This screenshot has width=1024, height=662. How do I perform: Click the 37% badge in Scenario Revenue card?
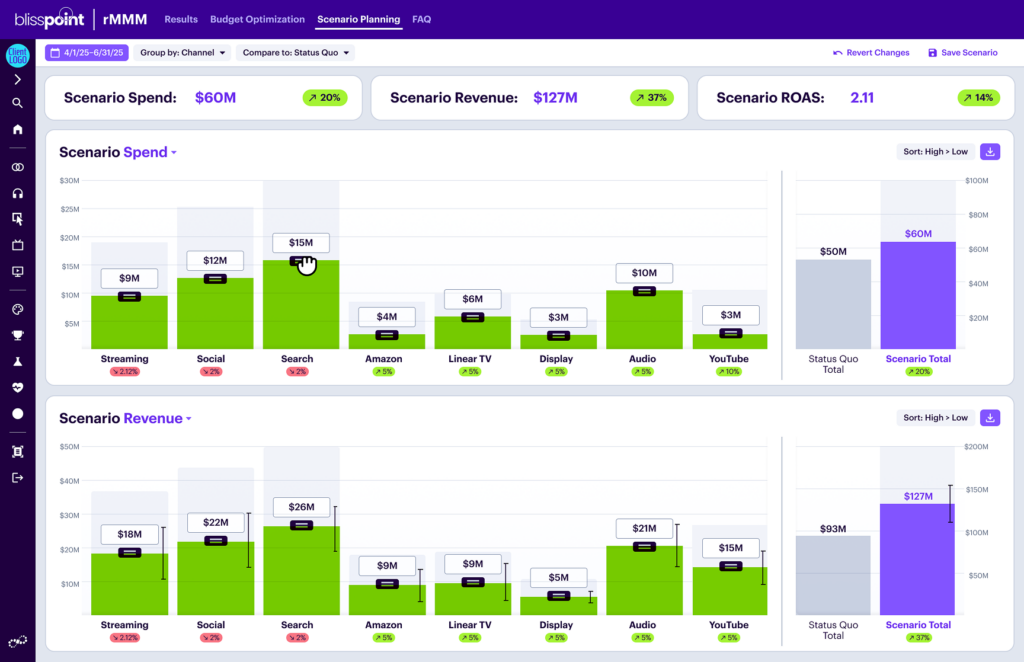pos(652,98)
